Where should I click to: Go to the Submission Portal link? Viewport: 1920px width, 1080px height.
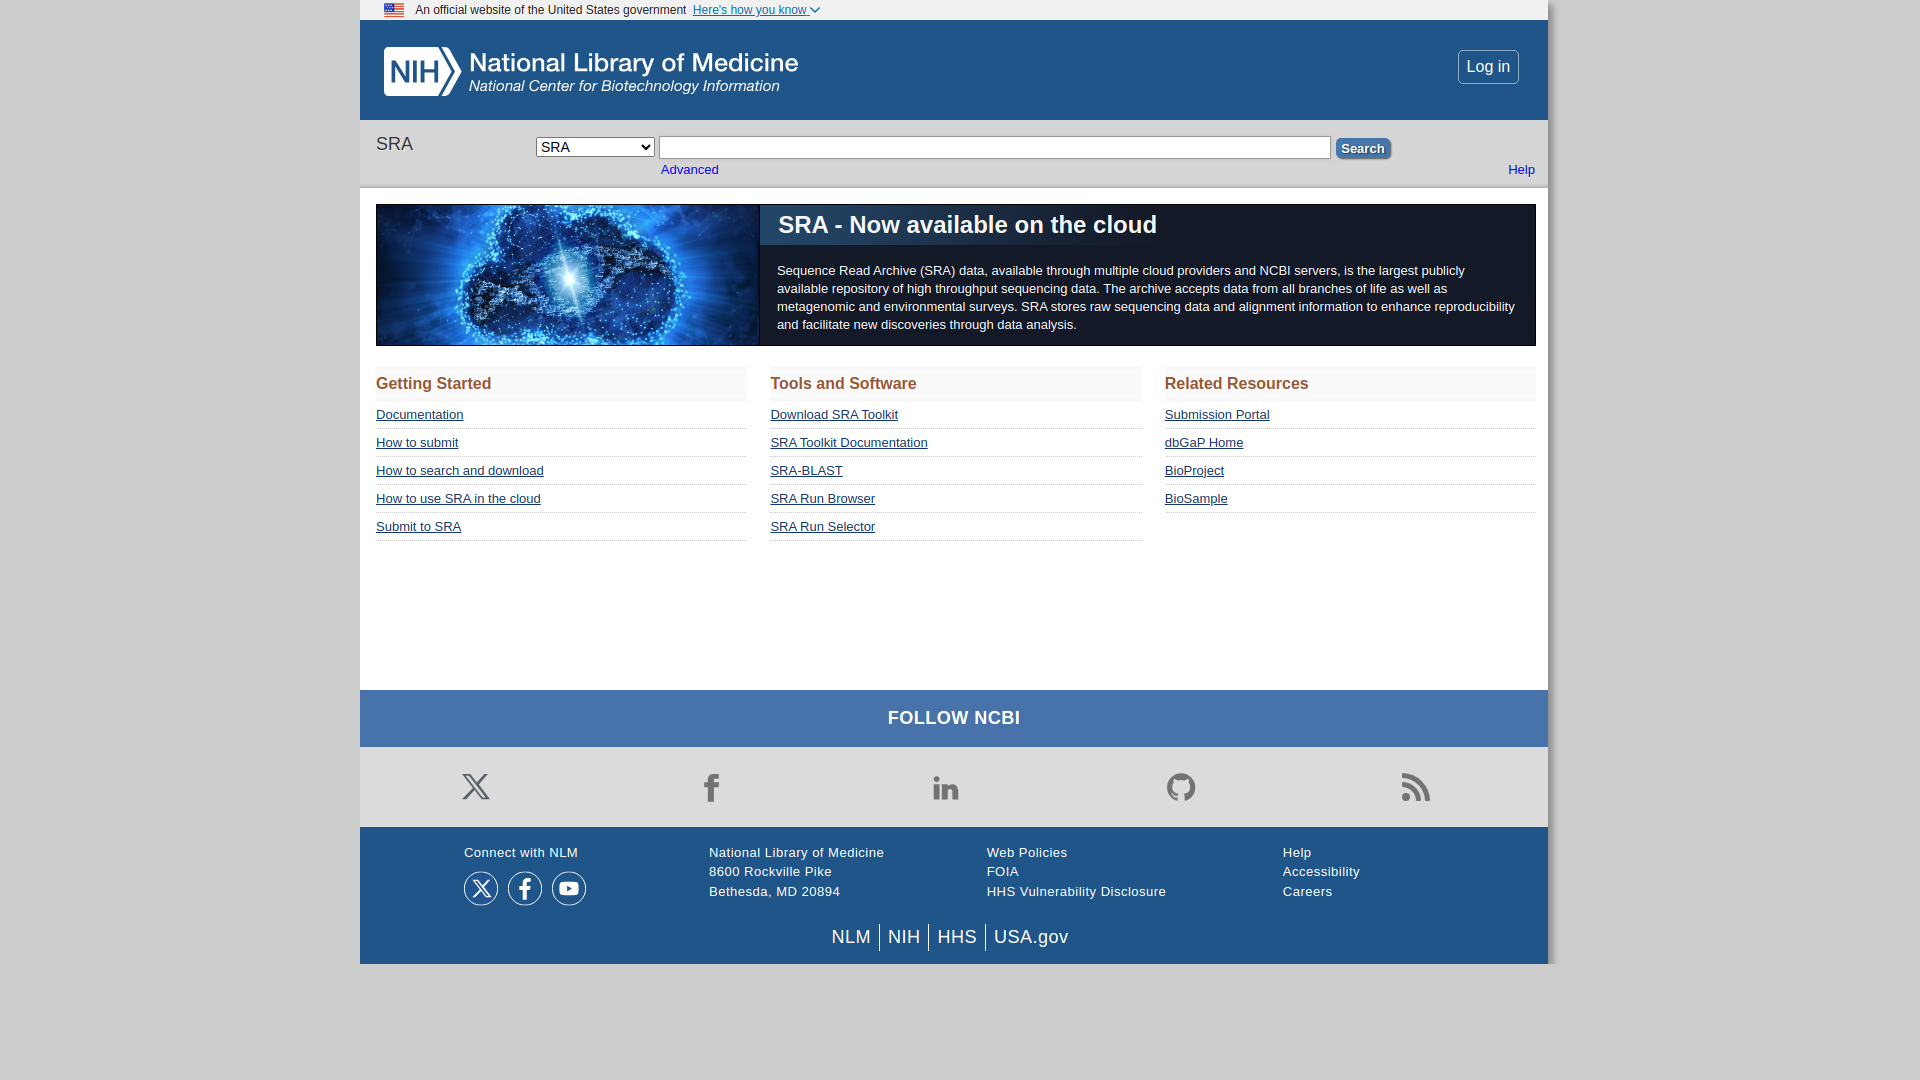[x=1217, y=415]
